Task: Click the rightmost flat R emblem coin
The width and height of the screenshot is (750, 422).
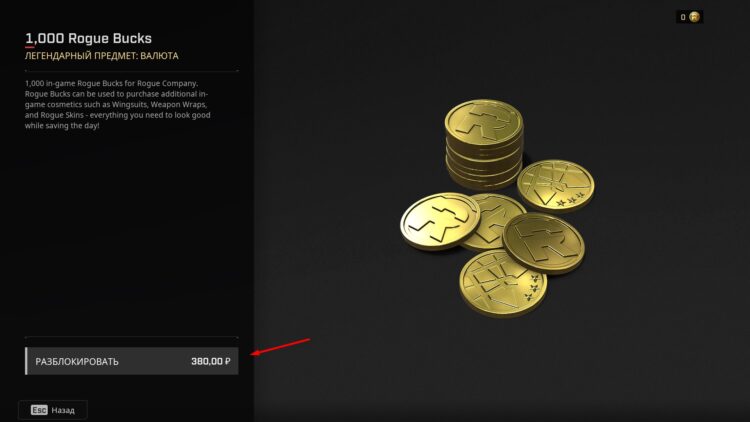Action: coord(544,244)
